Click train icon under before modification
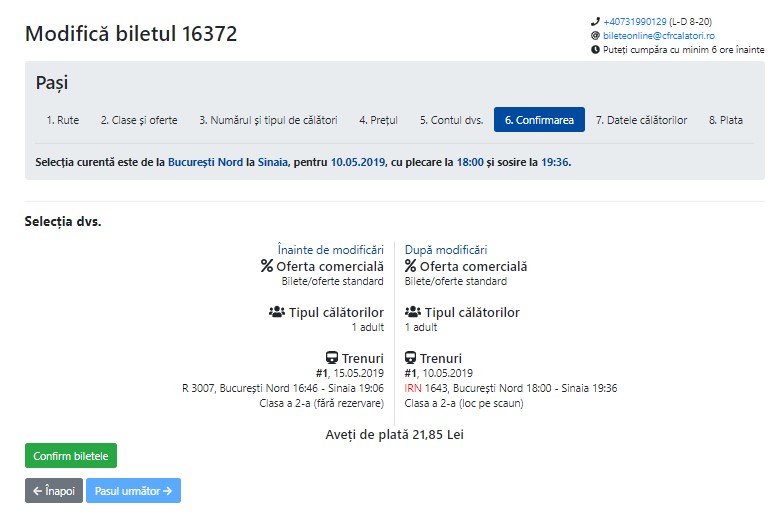Screen dimensions: 773x514 pyautogui.click(x=332, y=359)
